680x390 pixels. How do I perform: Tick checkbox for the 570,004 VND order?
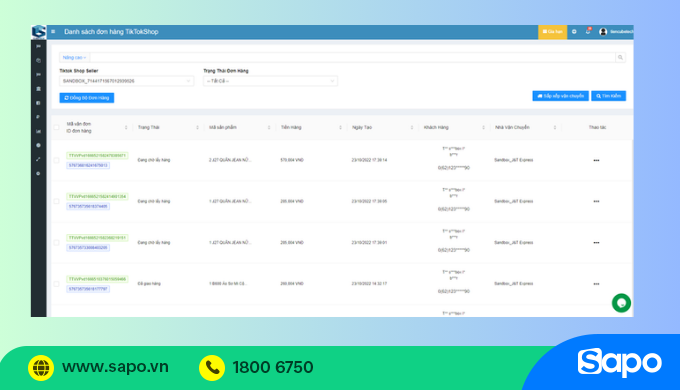(x=56, y=160)
